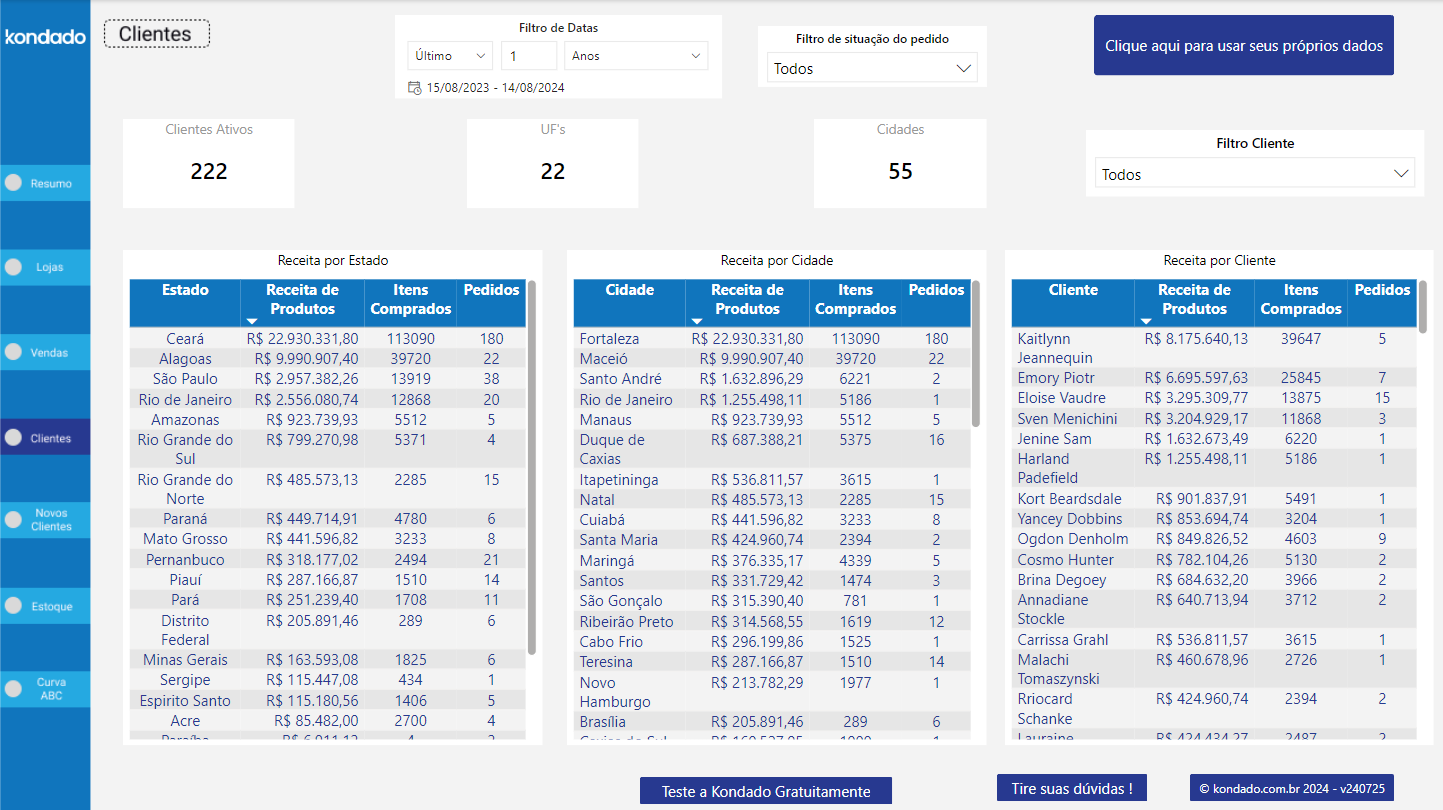Click the kondado logo
This screenshot has width=1443, height=810.
[x=45, y=36]
